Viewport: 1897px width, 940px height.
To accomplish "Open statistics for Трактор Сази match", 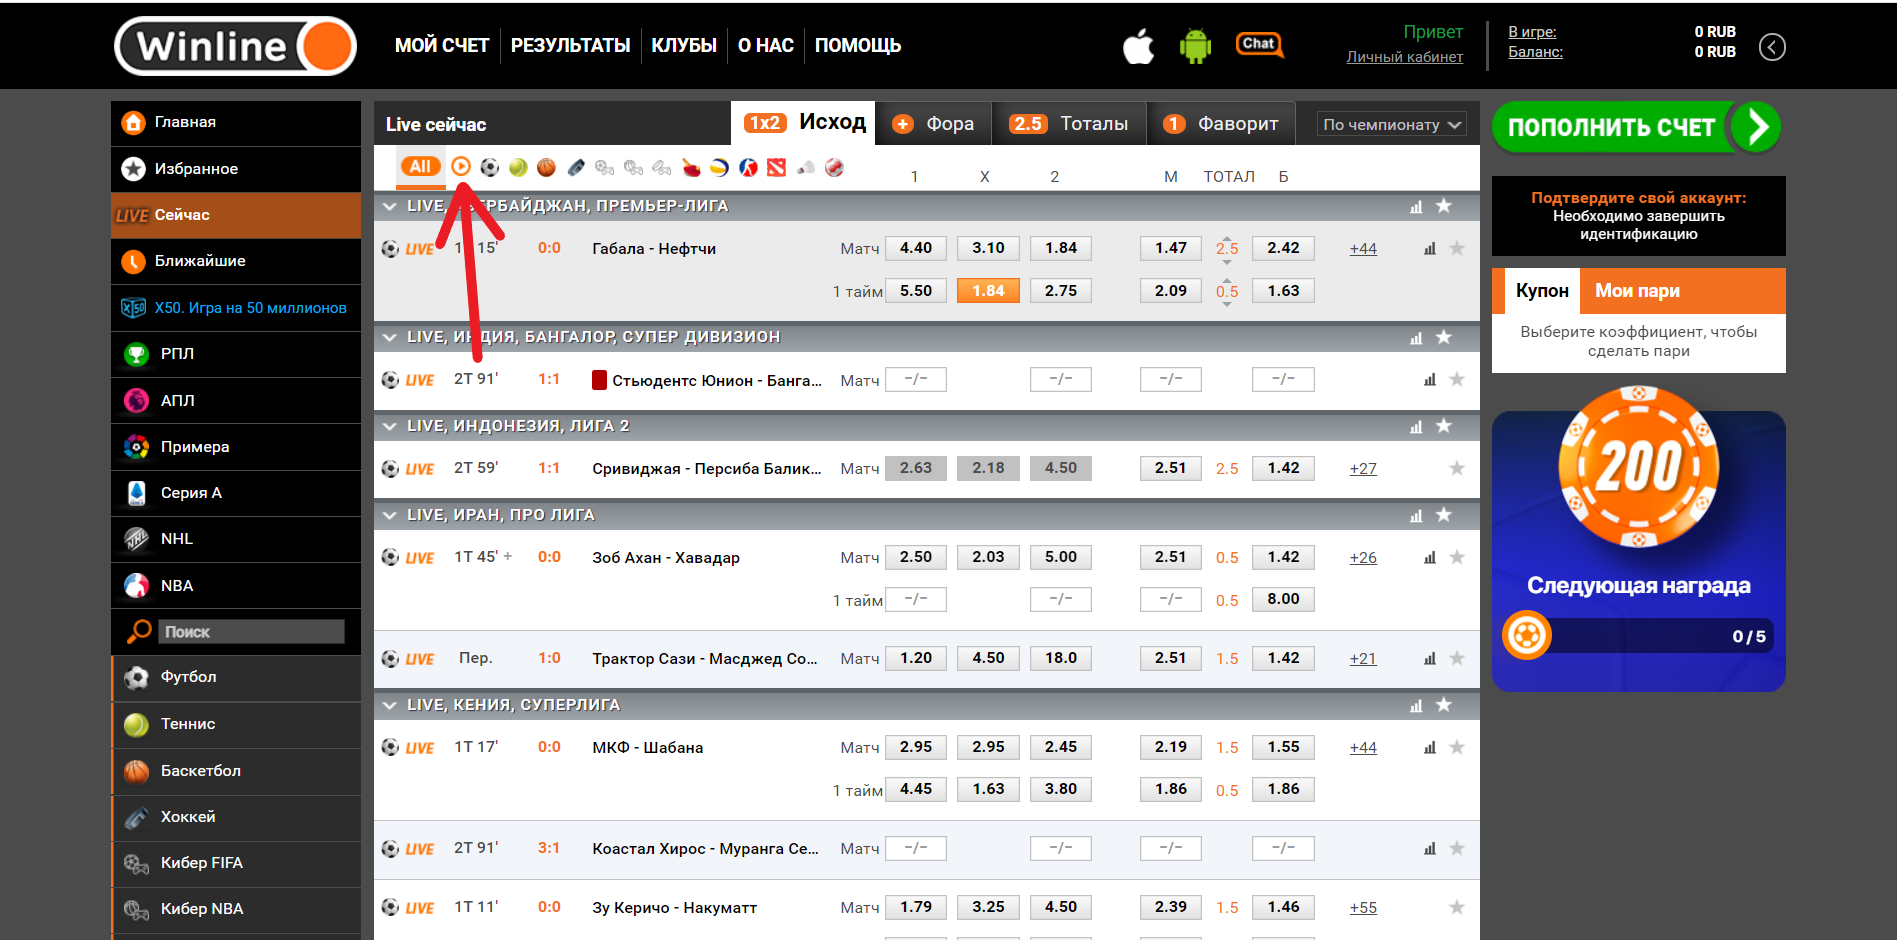I will (x=1430, y=659).
